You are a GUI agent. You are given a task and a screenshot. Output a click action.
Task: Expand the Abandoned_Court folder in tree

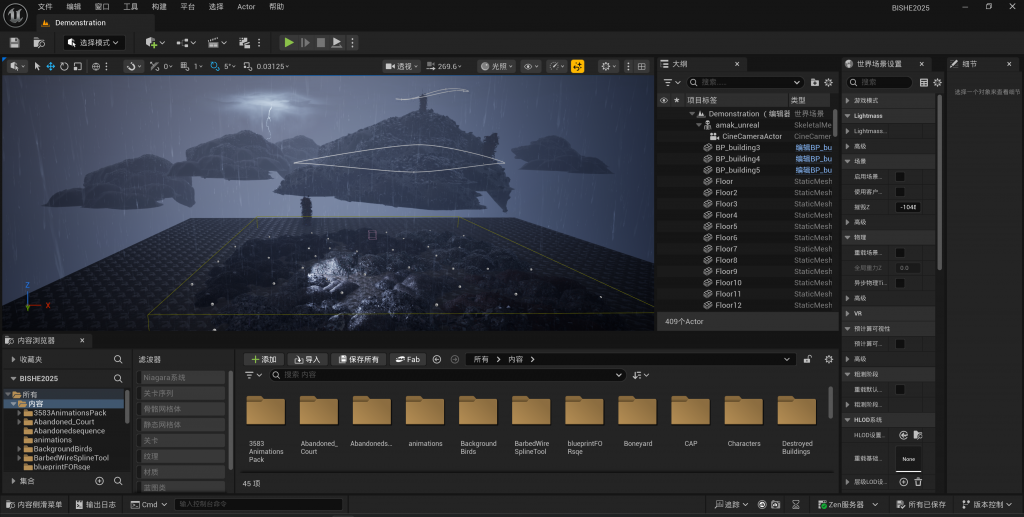(19, 422)
